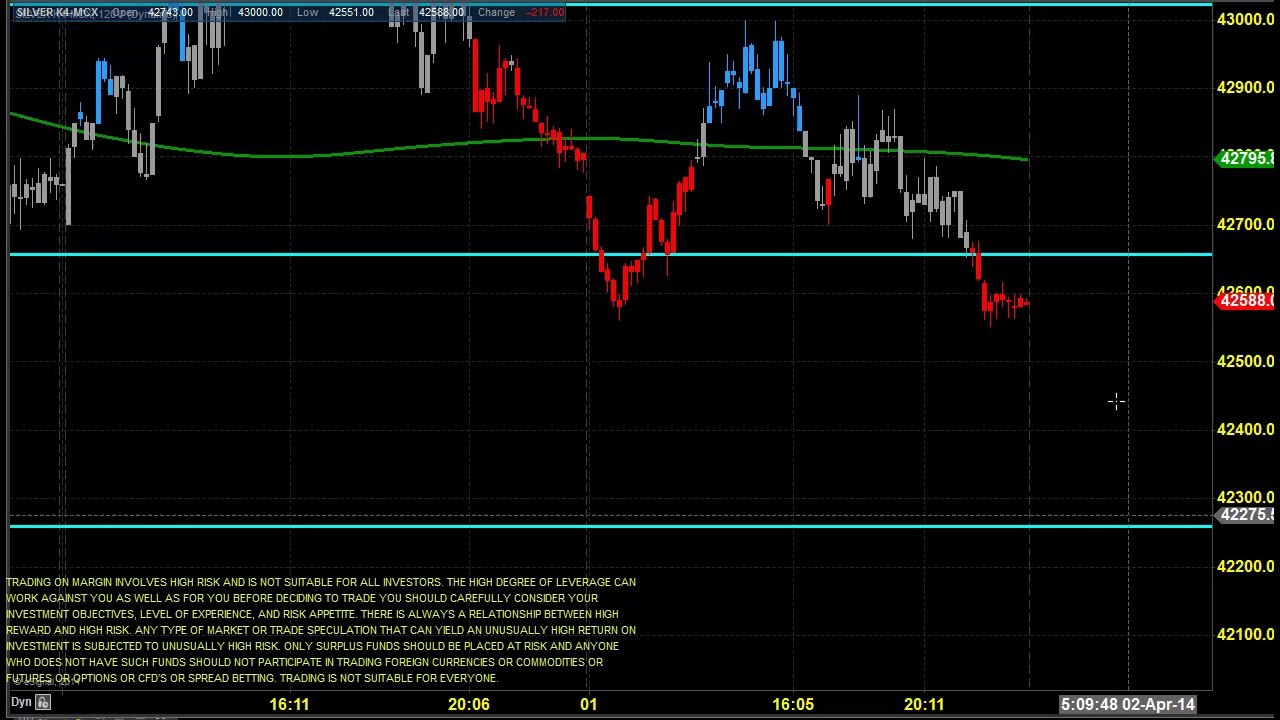Click the 5:09:48 02-Apr-14 clock display
The image size is (1280, 720).
1128,704
